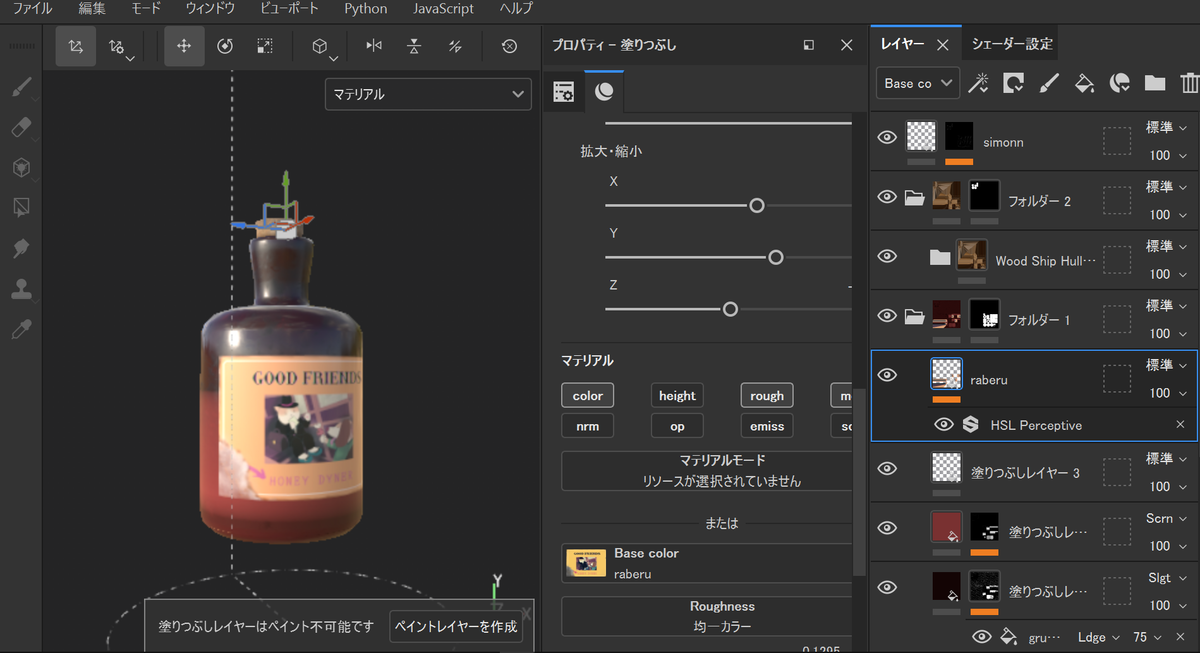Toggle horizontal symmetry mirror icon
Viewport: 1200px width, 653px height.
pyautogui.click(x=374, y=46)
